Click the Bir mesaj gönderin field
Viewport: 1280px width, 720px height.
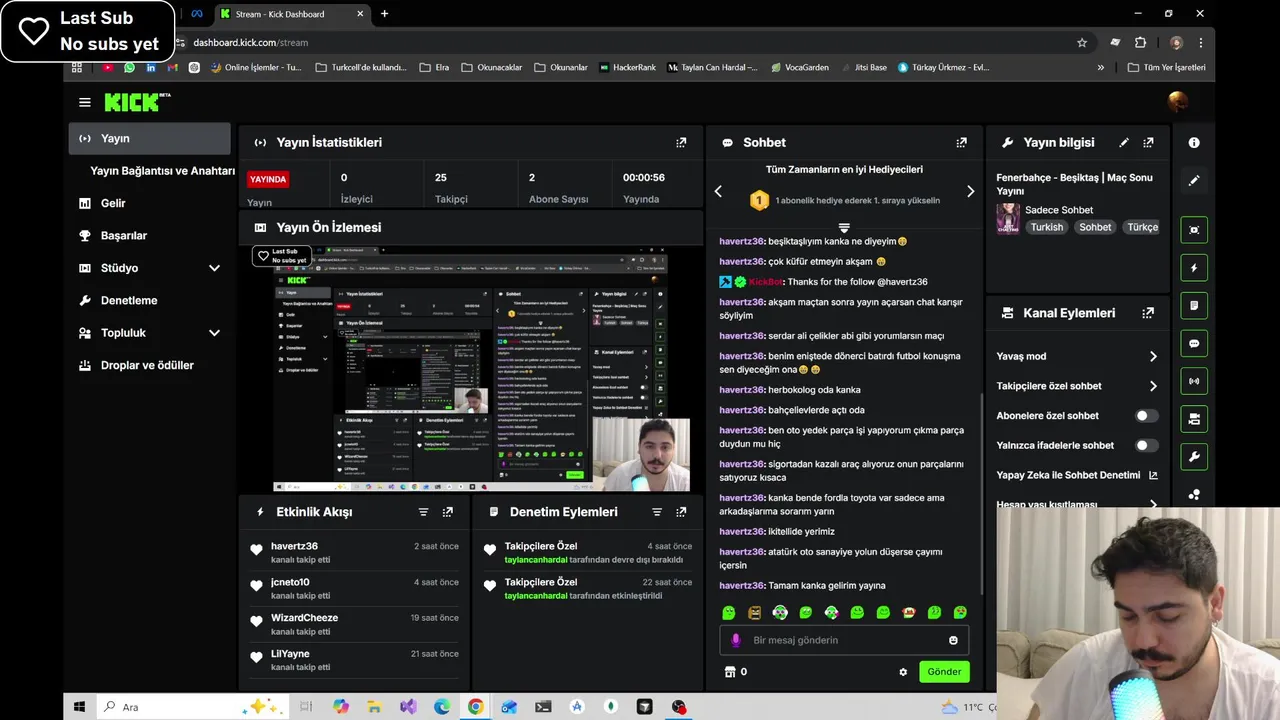844,640
